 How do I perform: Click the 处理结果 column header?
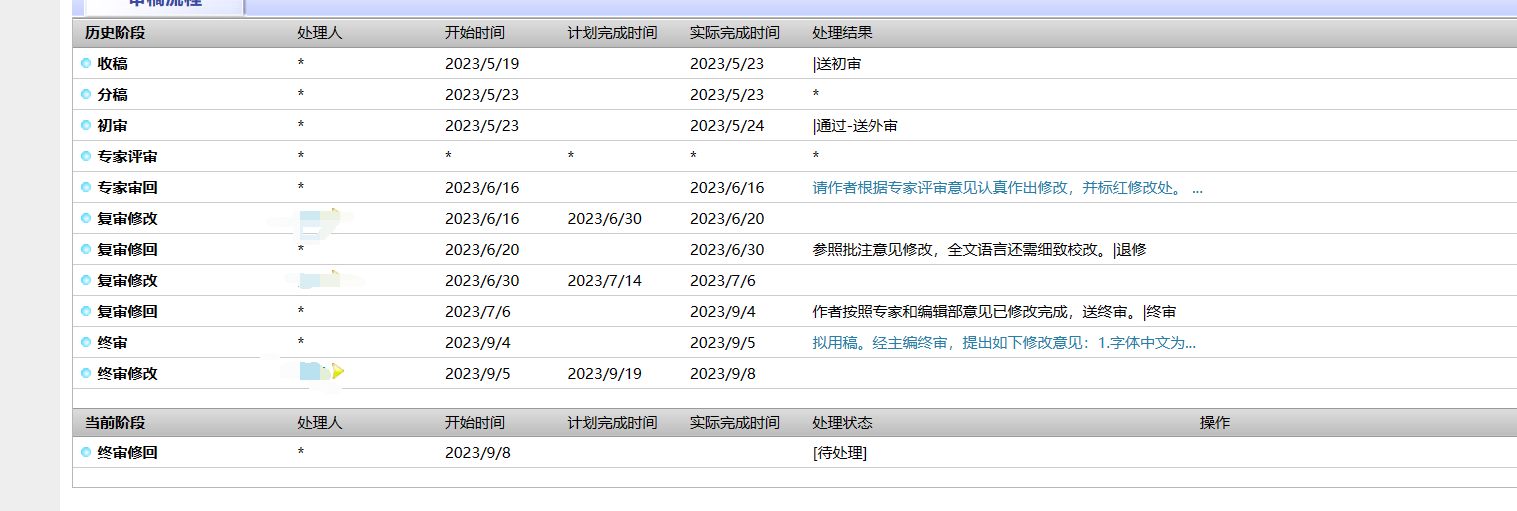pyautogui.click(x=842, y=33)
